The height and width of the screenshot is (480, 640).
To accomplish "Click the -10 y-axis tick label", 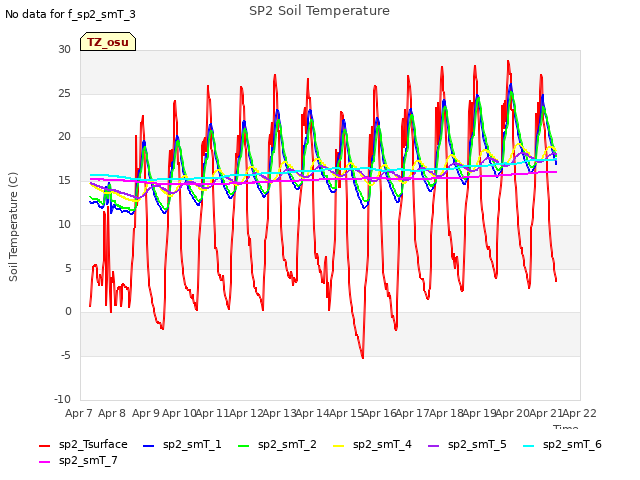I will [x=62, y=399].
